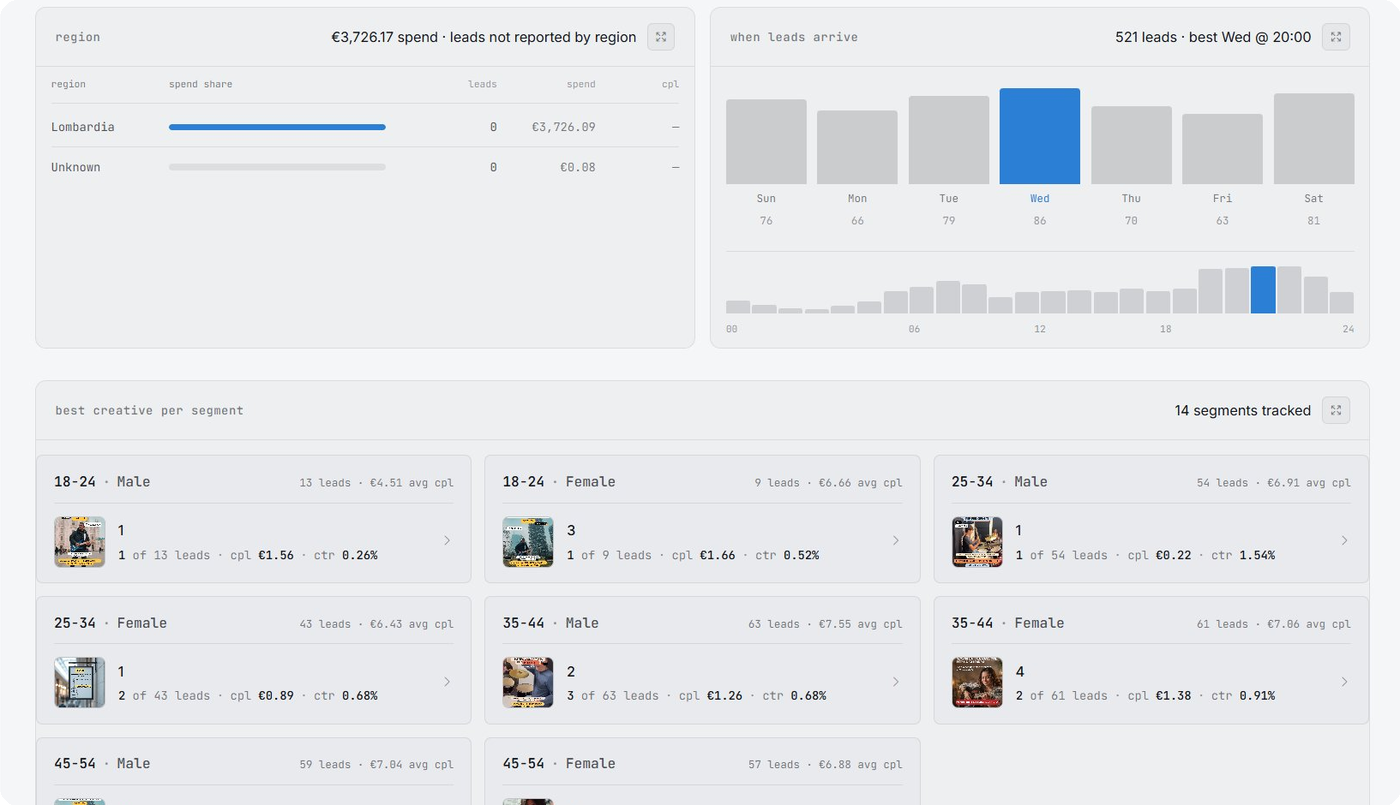Click the 35-44 · Male segment heading
The width and height of the screenshot is (1400, 805).
tap(551, 622)
